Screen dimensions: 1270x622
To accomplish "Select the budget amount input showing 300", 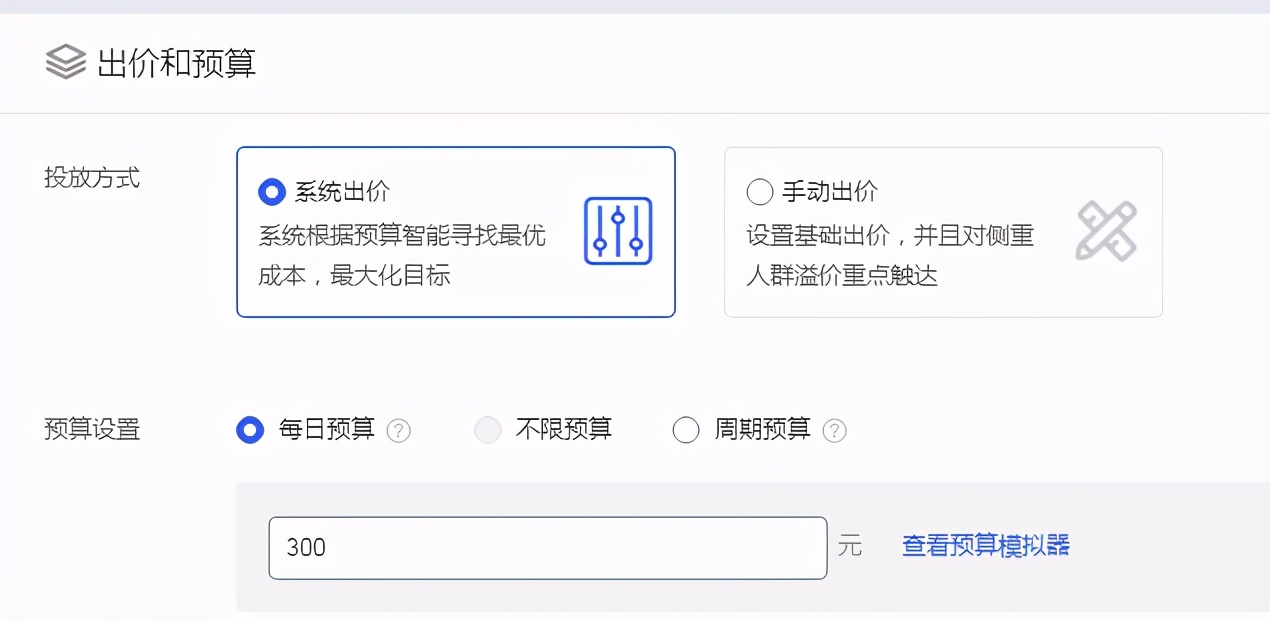I will click(547, 547).
